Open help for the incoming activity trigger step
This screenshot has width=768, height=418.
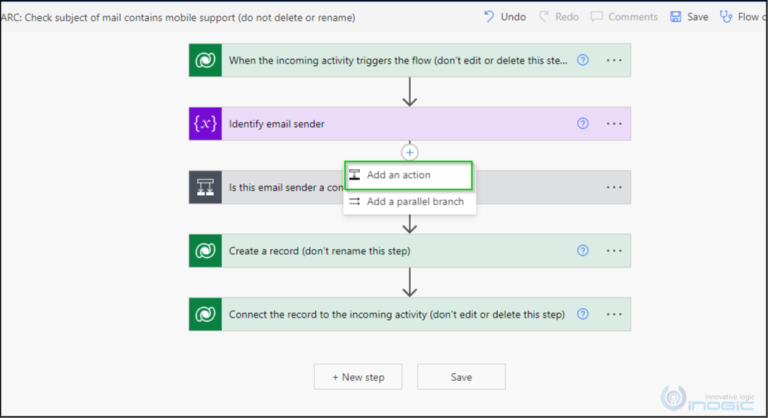582,60
